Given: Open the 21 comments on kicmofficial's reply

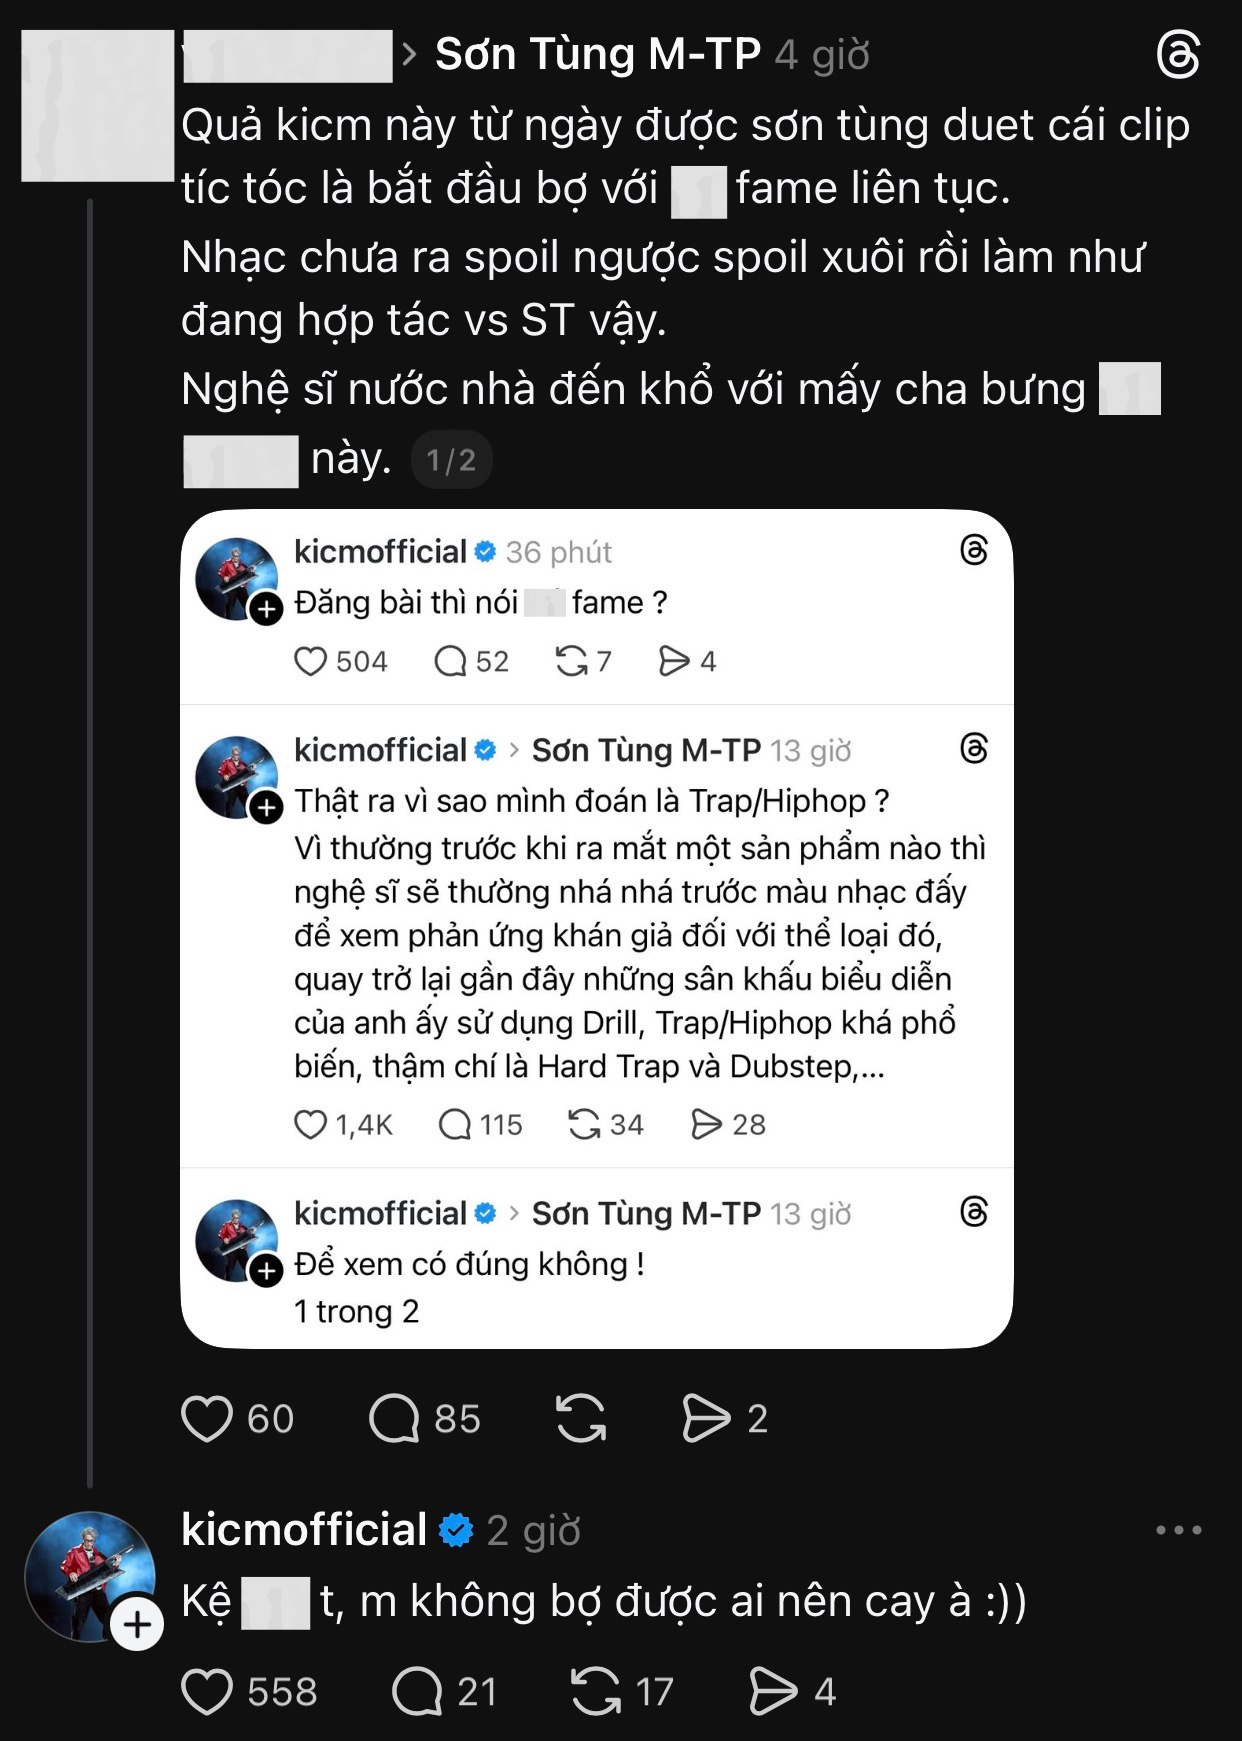Looking at the screenshot, I should pyautogui.click(x=417, y=1692).
